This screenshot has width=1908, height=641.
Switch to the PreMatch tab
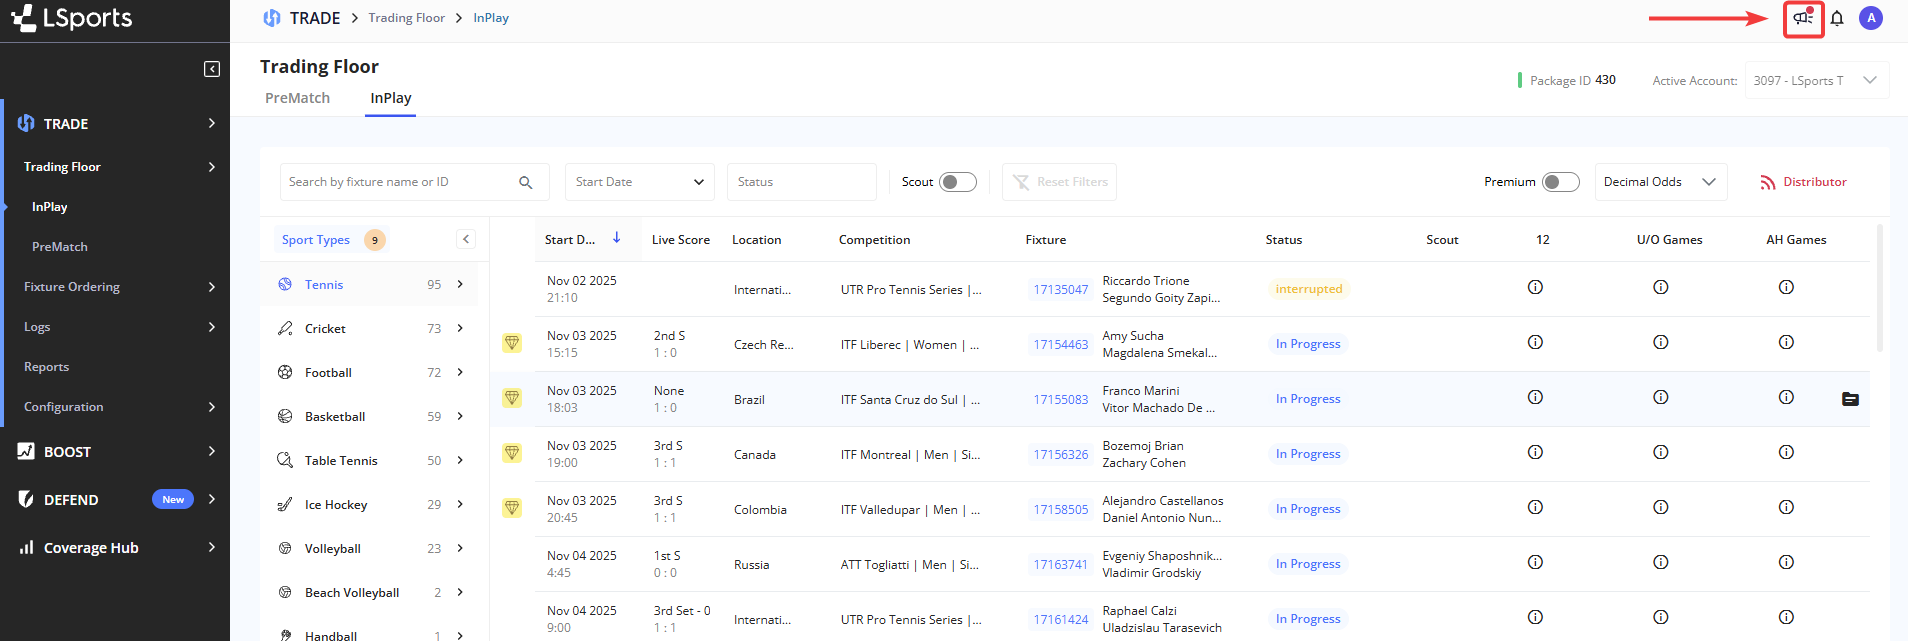[x=297, y=98]
